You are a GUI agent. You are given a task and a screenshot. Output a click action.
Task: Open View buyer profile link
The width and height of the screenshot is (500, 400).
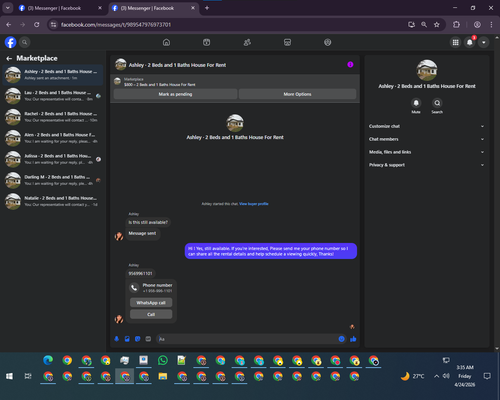point(254,204)
